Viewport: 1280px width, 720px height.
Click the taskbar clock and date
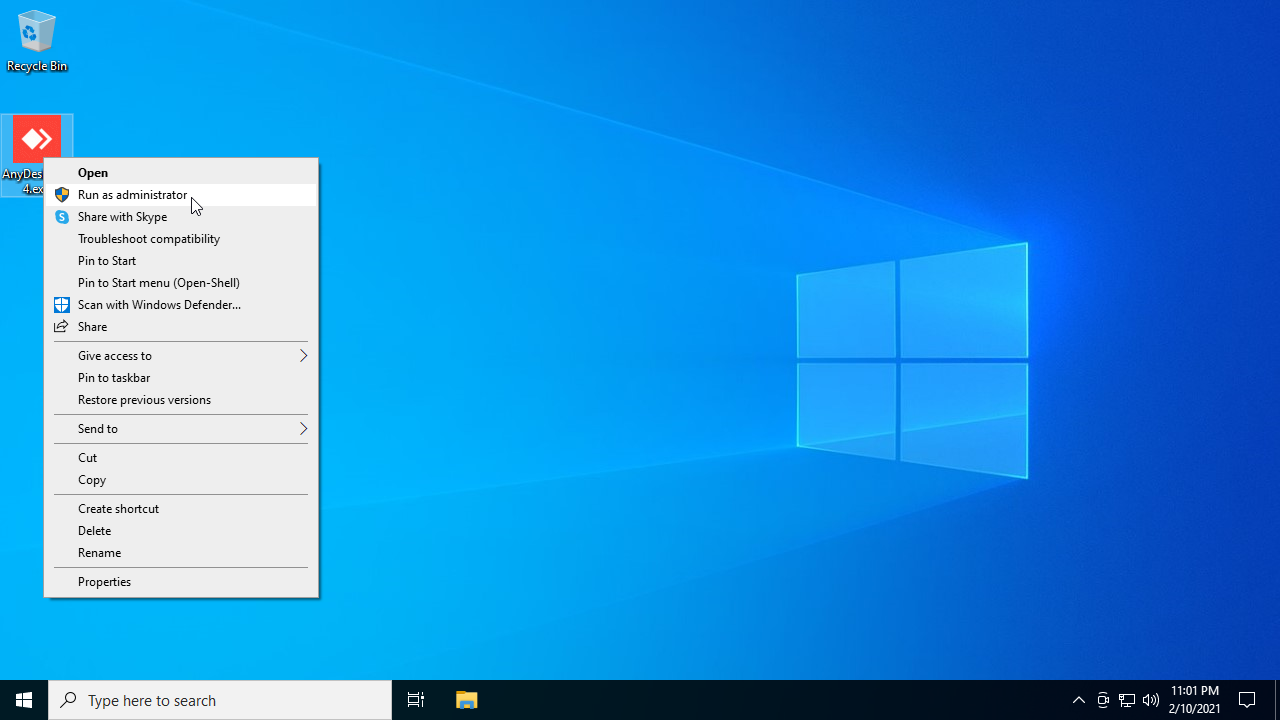point(1194,700)
